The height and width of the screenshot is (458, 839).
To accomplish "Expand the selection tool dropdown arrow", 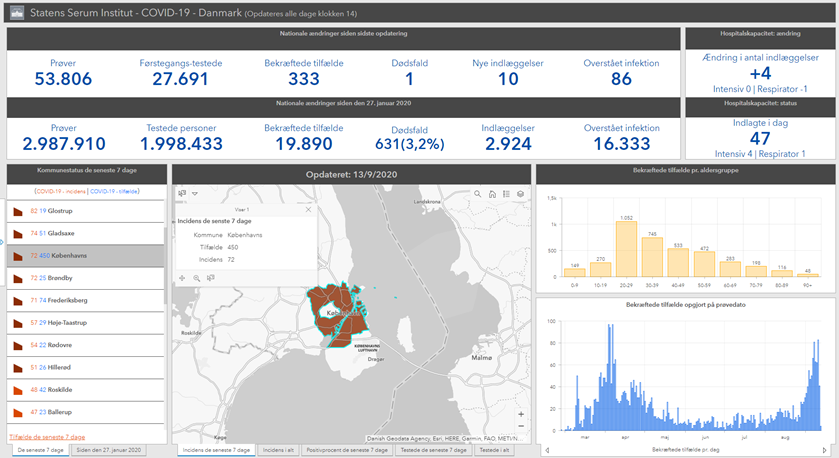I will click(195, 194).
